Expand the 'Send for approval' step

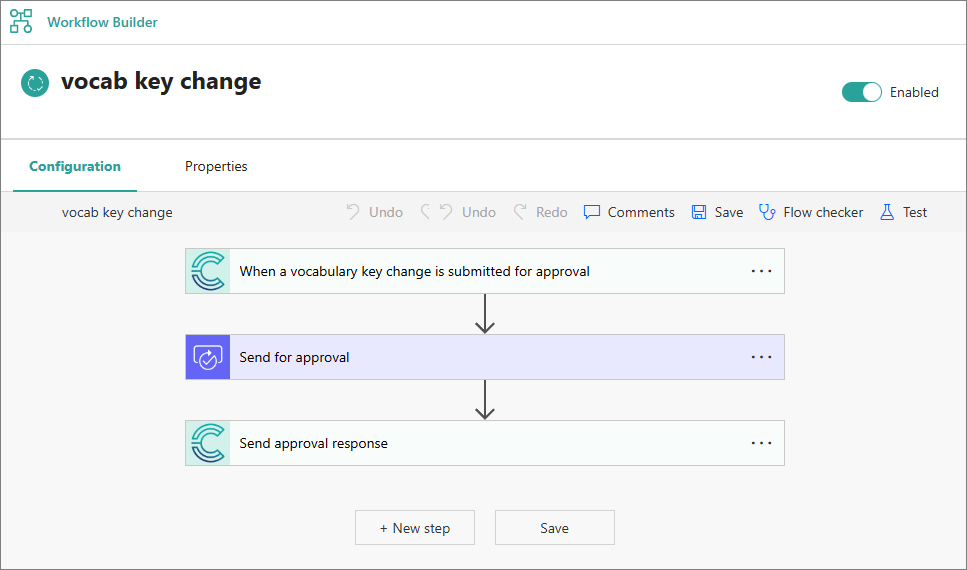click(485, 357)
